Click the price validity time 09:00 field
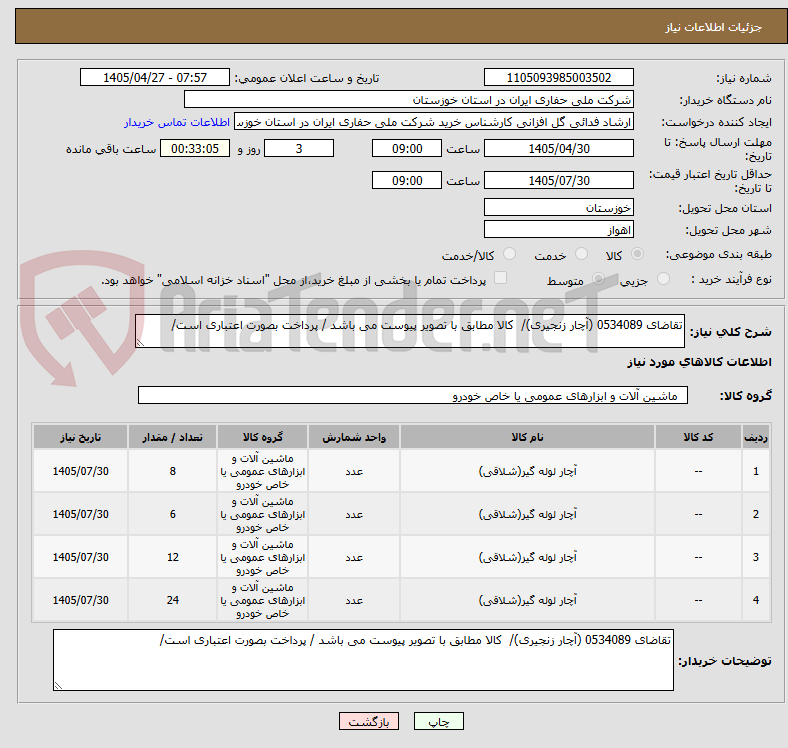 tap(407, 180)
